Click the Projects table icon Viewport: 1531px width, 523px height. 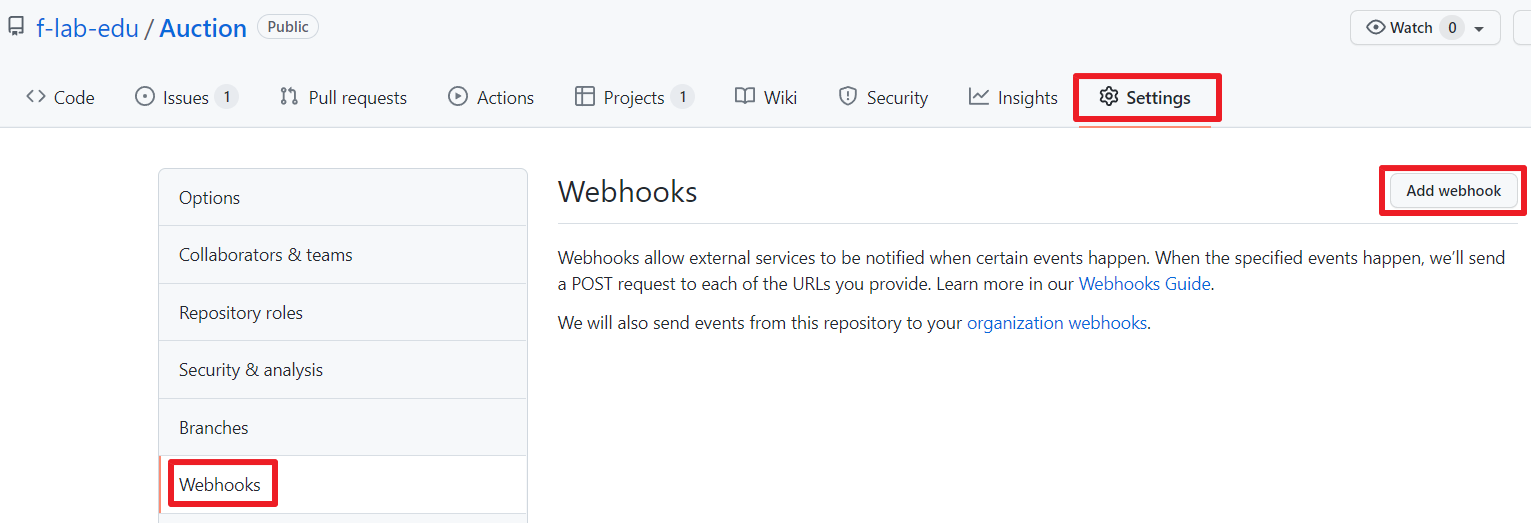[x=585, y=97]
